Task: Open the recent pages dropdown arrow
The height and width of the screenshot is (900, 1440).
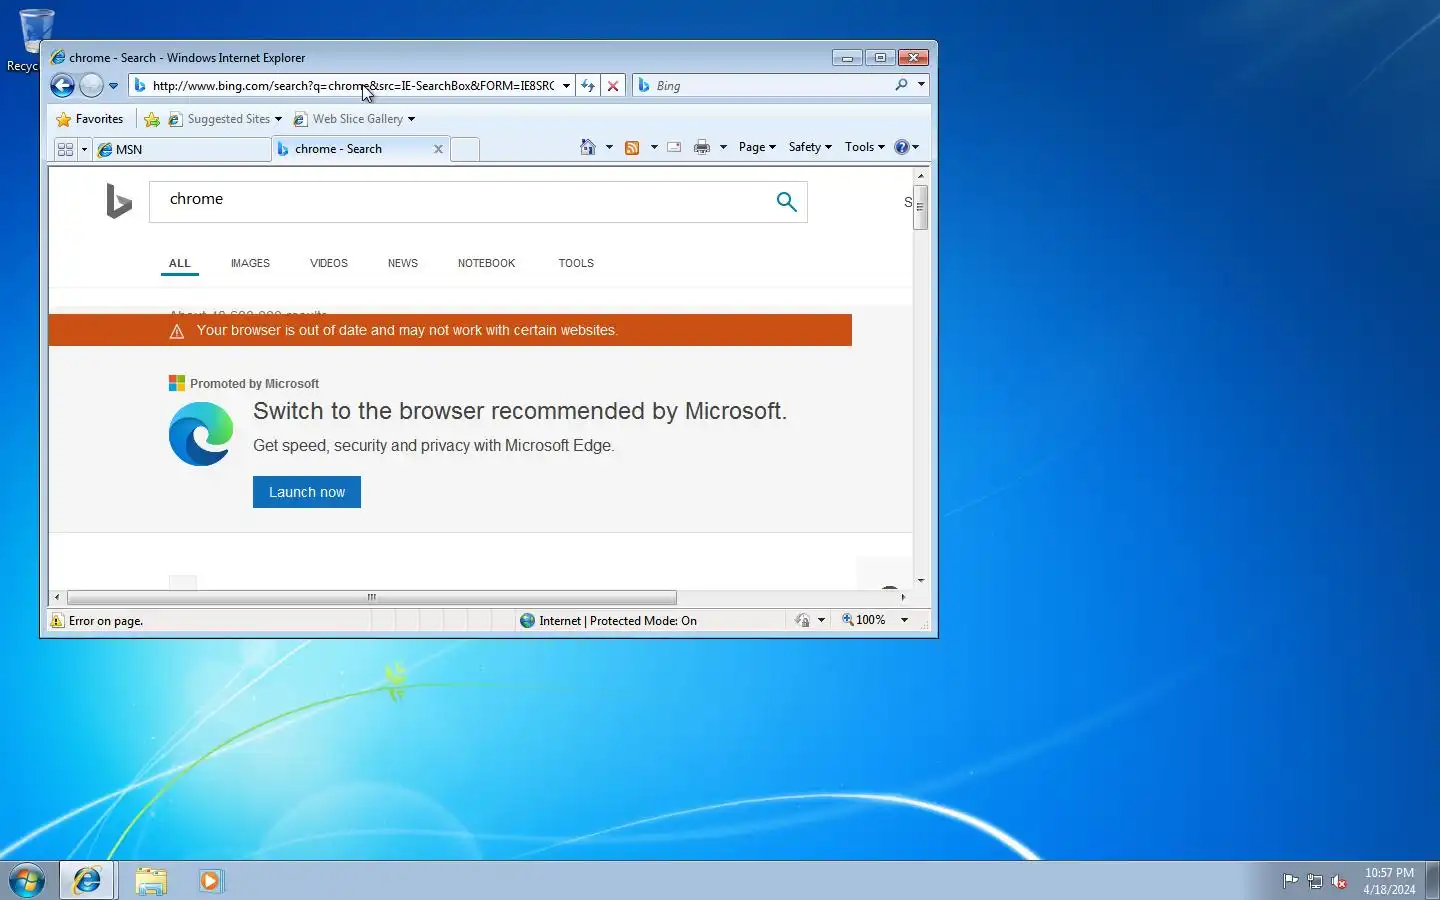Action: [113, 86]
